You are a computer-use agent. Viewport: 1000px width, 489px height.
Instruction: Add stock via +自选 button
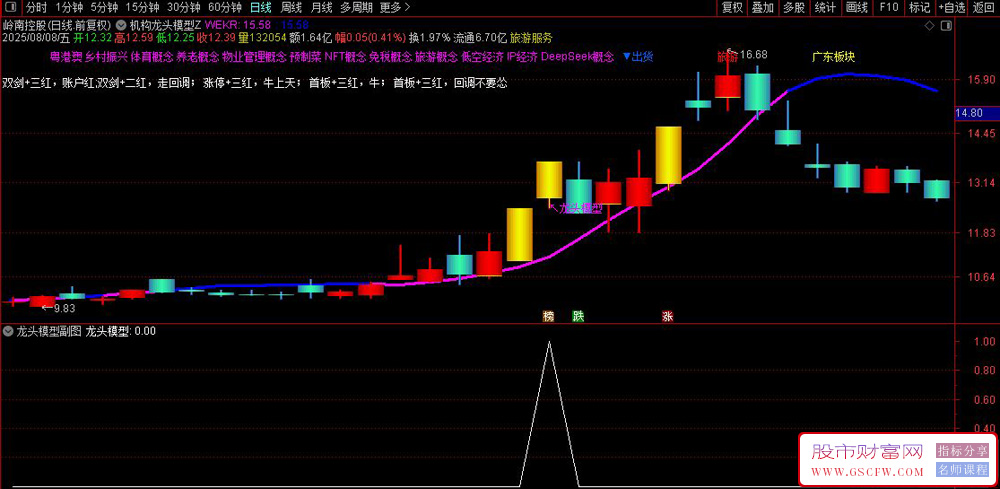[x=952, y=8]
